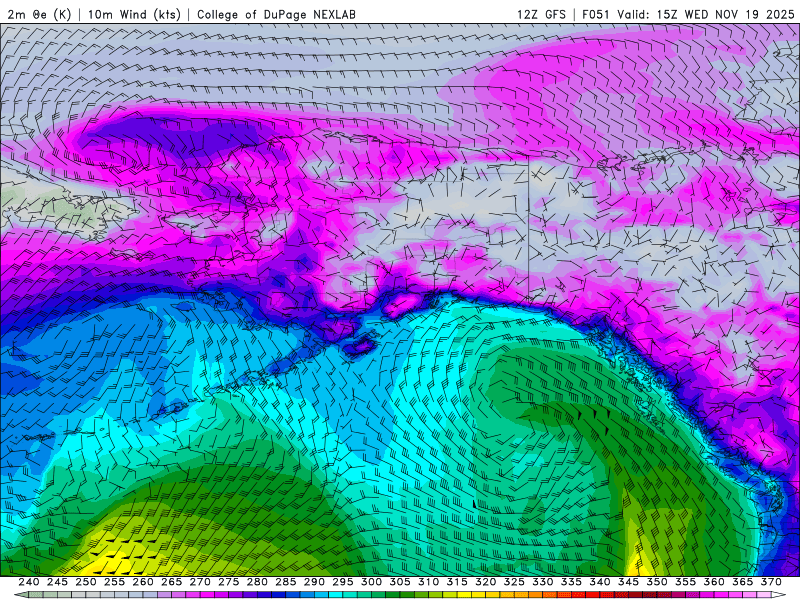800x600 pixels.
Task: Click the 305 legend value
Action: click(x=400, y=582)
